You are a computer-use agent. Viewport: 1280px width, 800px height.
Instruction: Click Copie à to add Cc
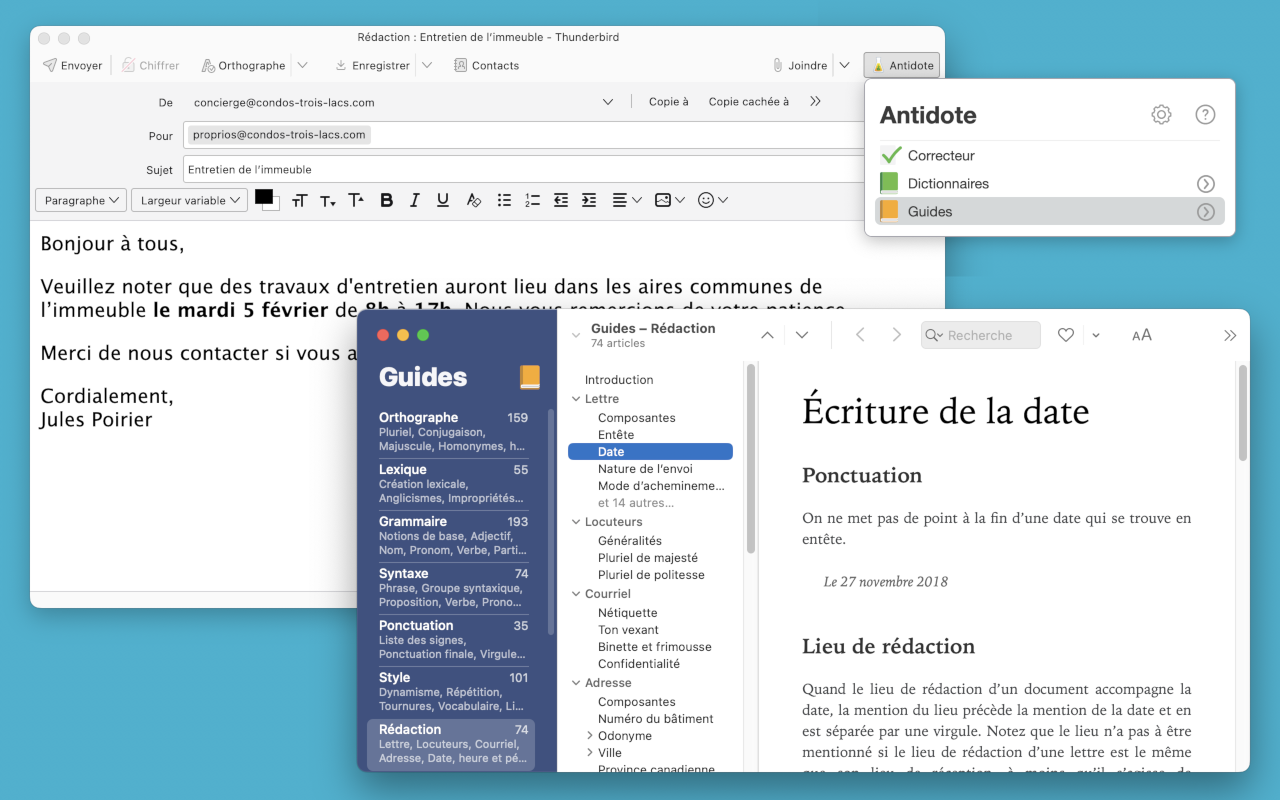point(669,102)
